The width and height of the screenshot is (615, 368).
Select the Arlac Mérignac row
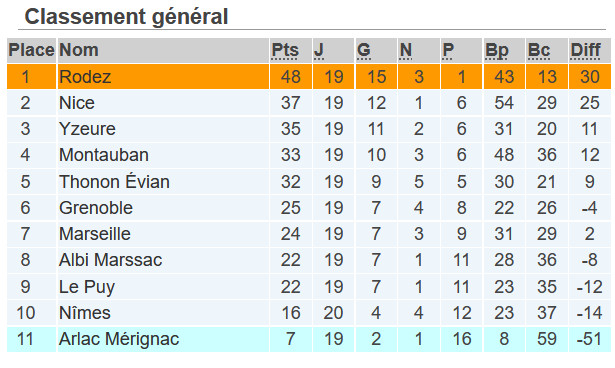pos(309,339)
